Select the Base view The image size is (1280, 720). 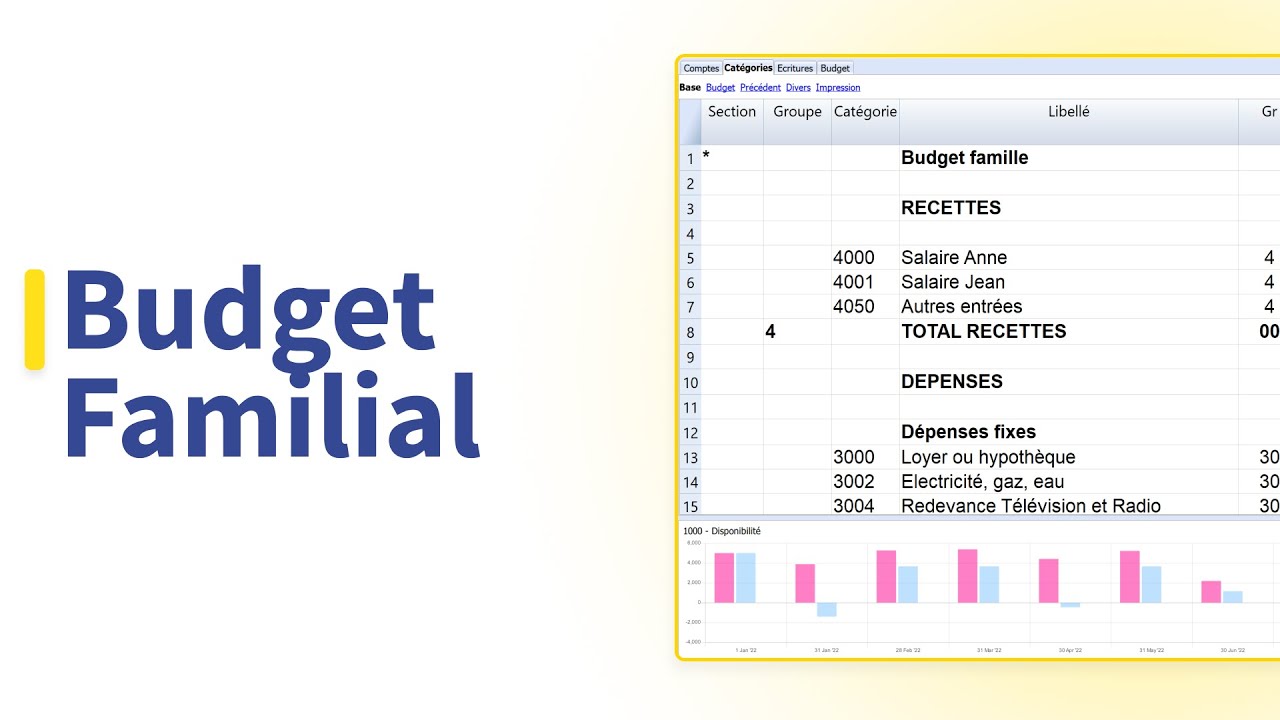click(x=690, y=88)
